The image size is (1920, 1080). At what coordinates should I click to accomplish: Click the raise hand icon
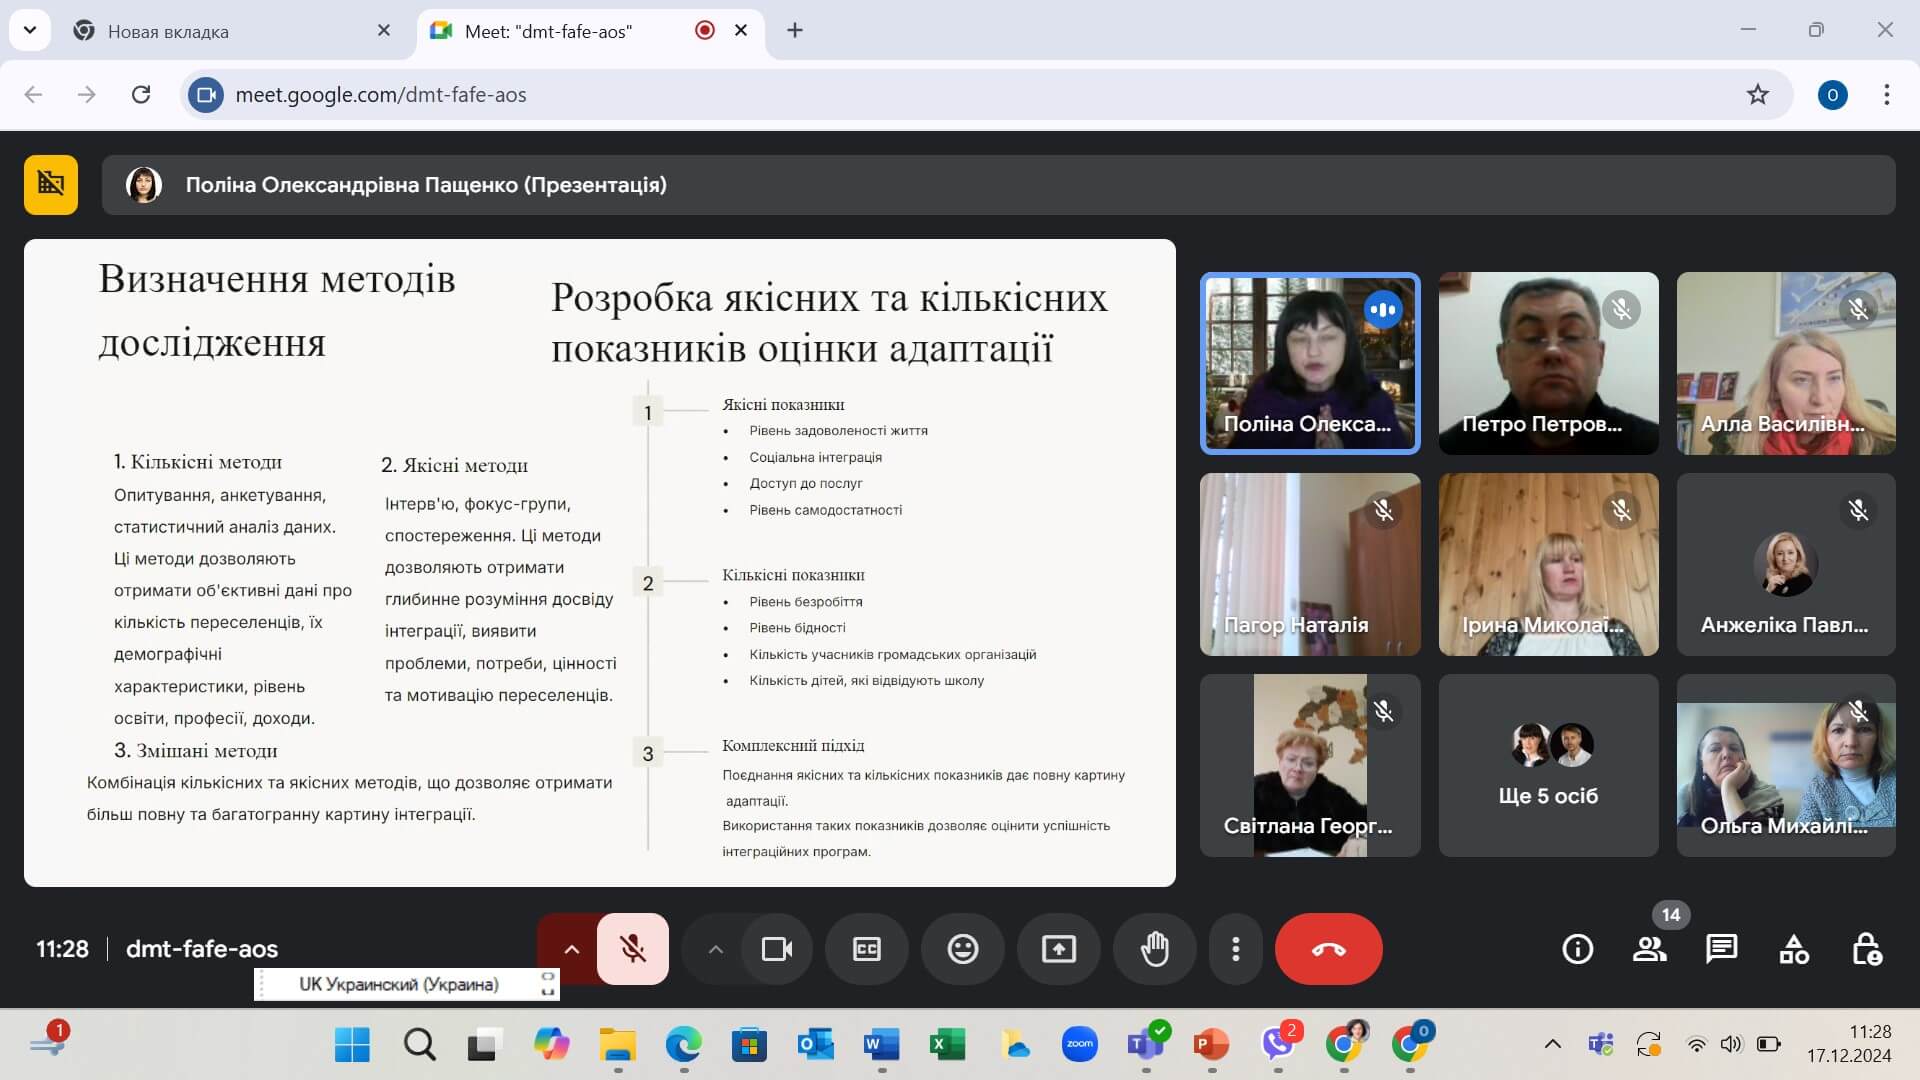[1154, 949]
